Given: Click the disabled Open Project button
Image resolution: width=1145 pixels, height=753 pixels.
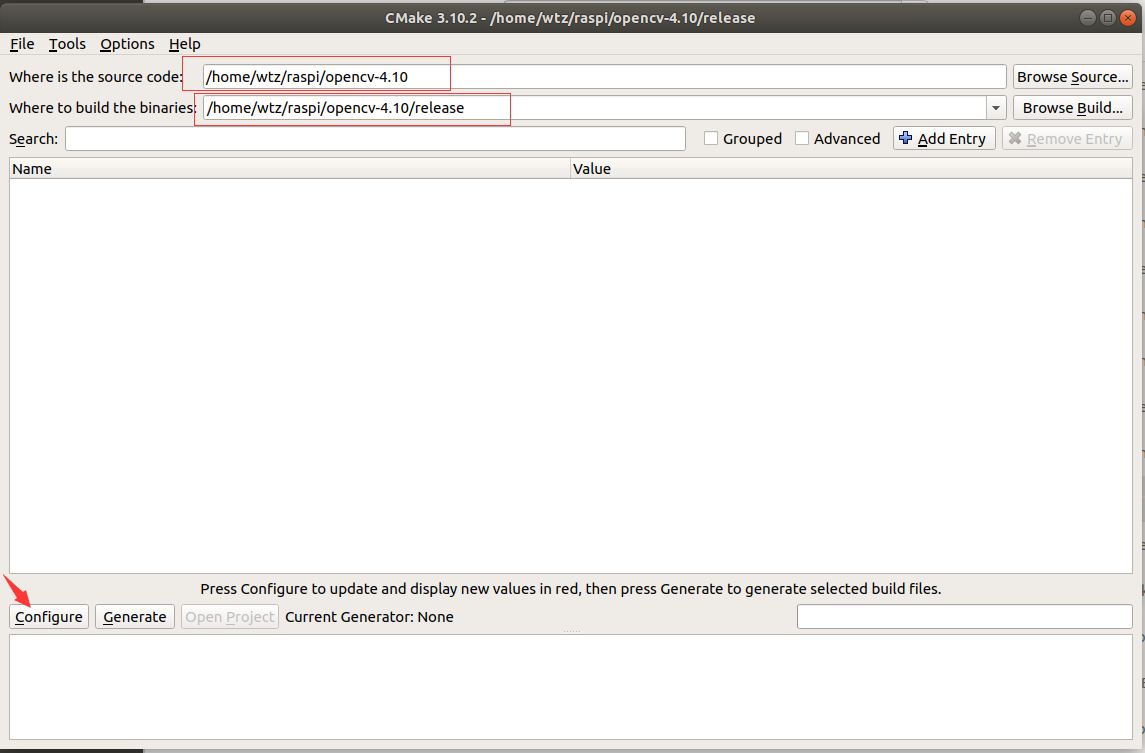Looking at the screenshot, I should (229, 616).
